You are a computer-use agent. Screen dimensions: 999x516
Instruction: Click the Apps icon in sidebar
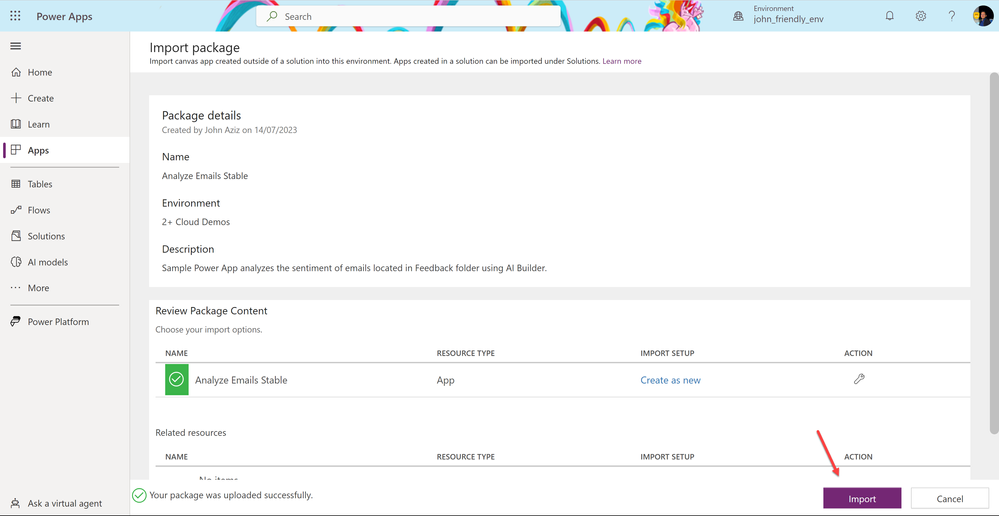pos(17,150)
